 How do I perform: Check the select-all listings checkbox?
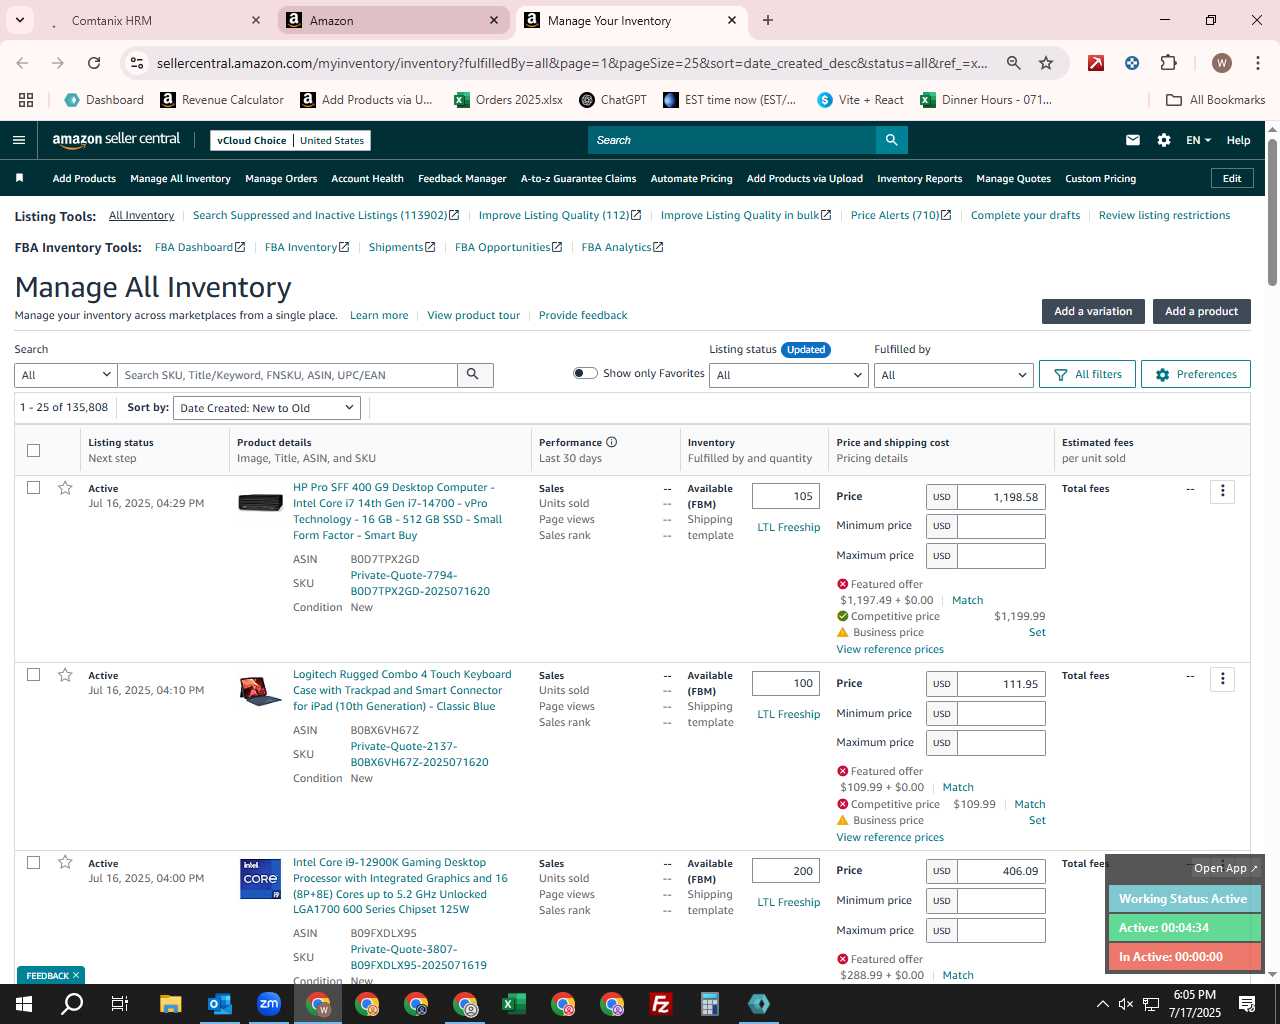[33, 450]
